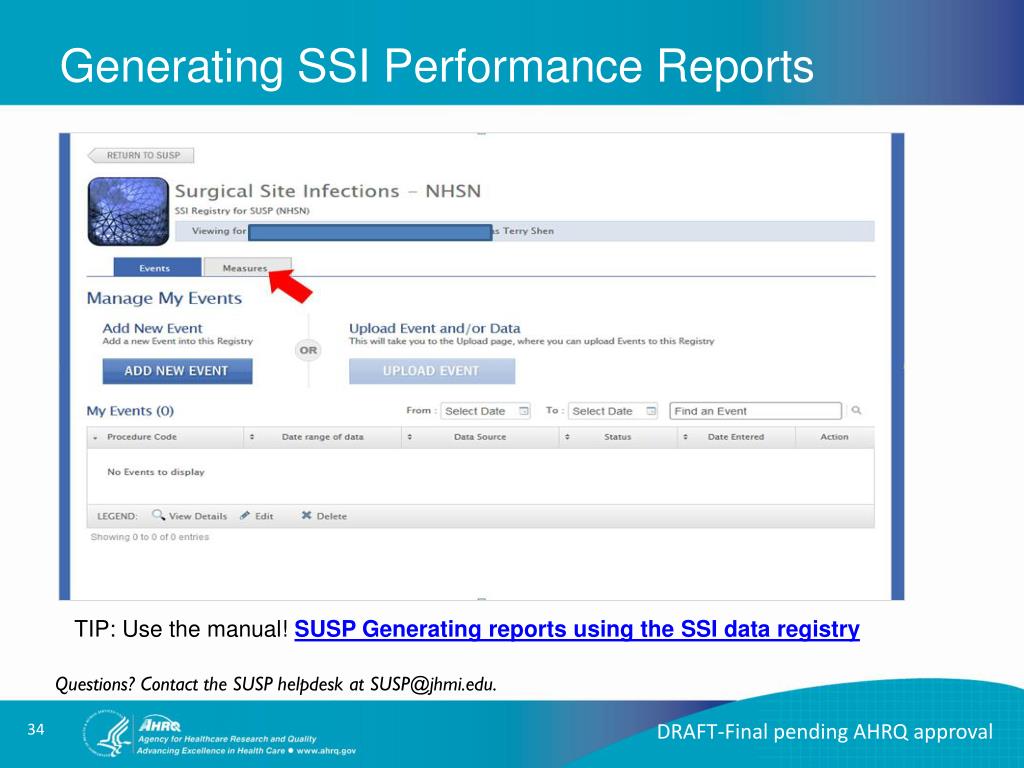Image resolution: width=1024 pixels, height=768 pixels.
Task: Click the My Events (0) heading
Action: coord(131,411)
